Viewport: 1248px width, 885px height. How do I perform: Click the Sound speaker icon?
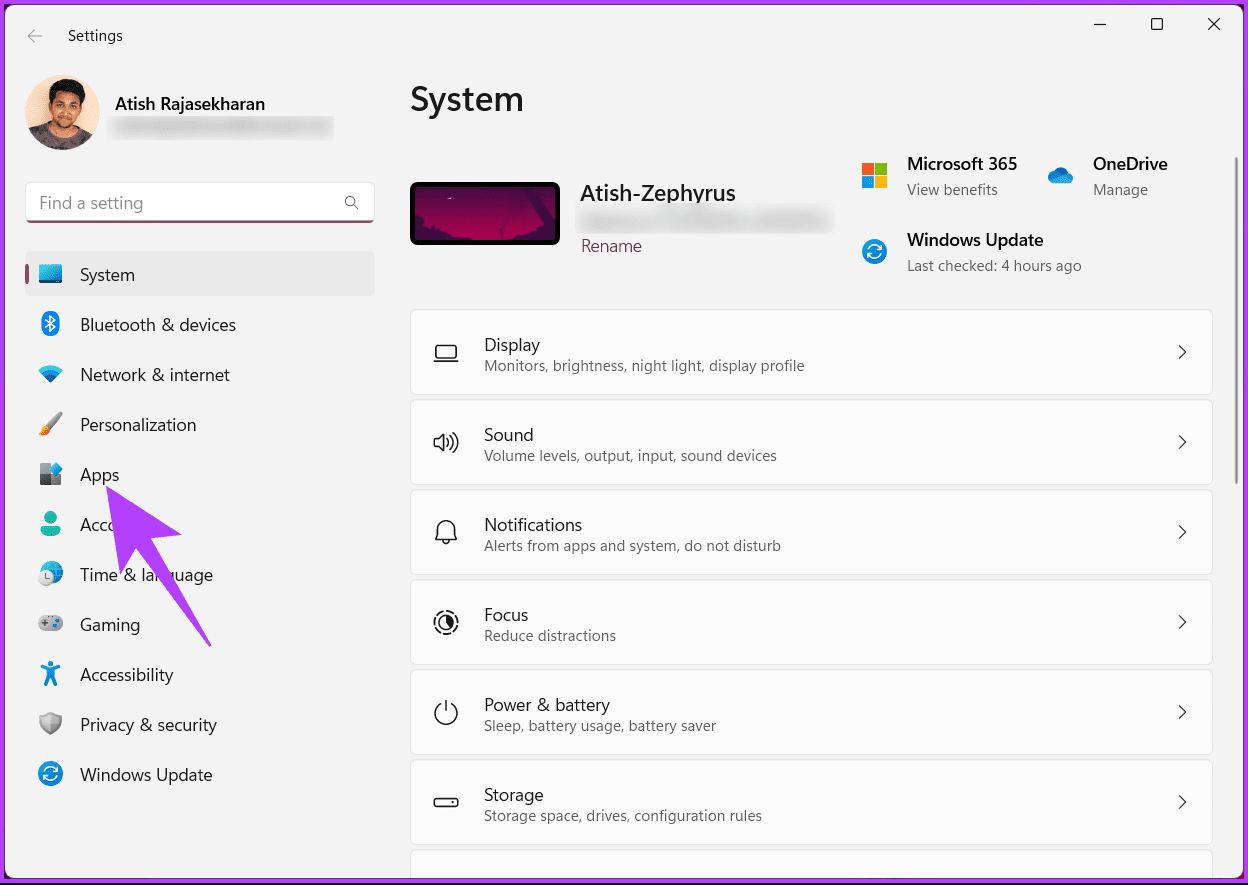(x=446, y=442)
